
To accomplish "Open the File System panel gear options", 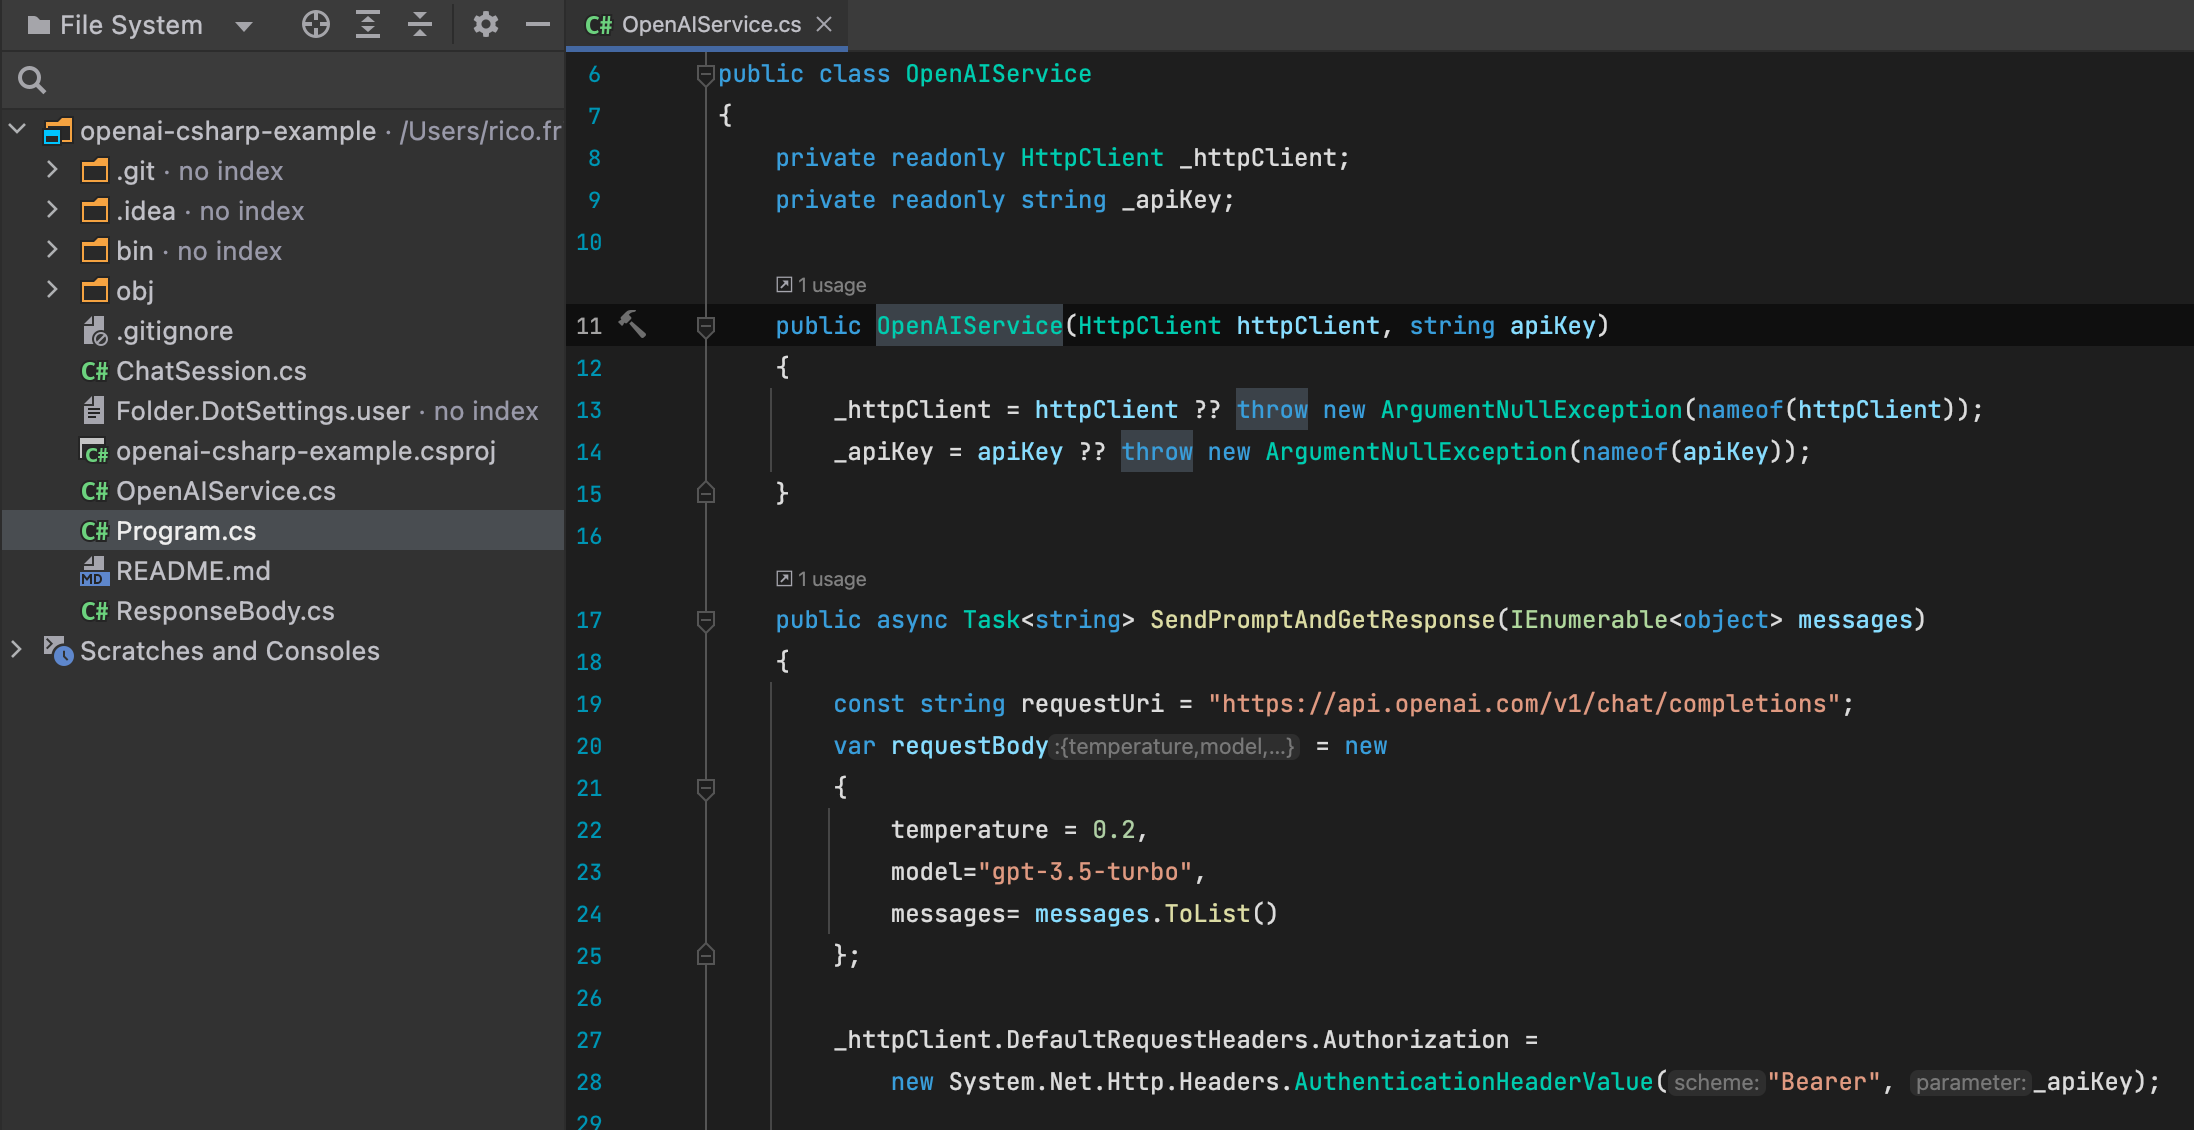I will (485, 24).
